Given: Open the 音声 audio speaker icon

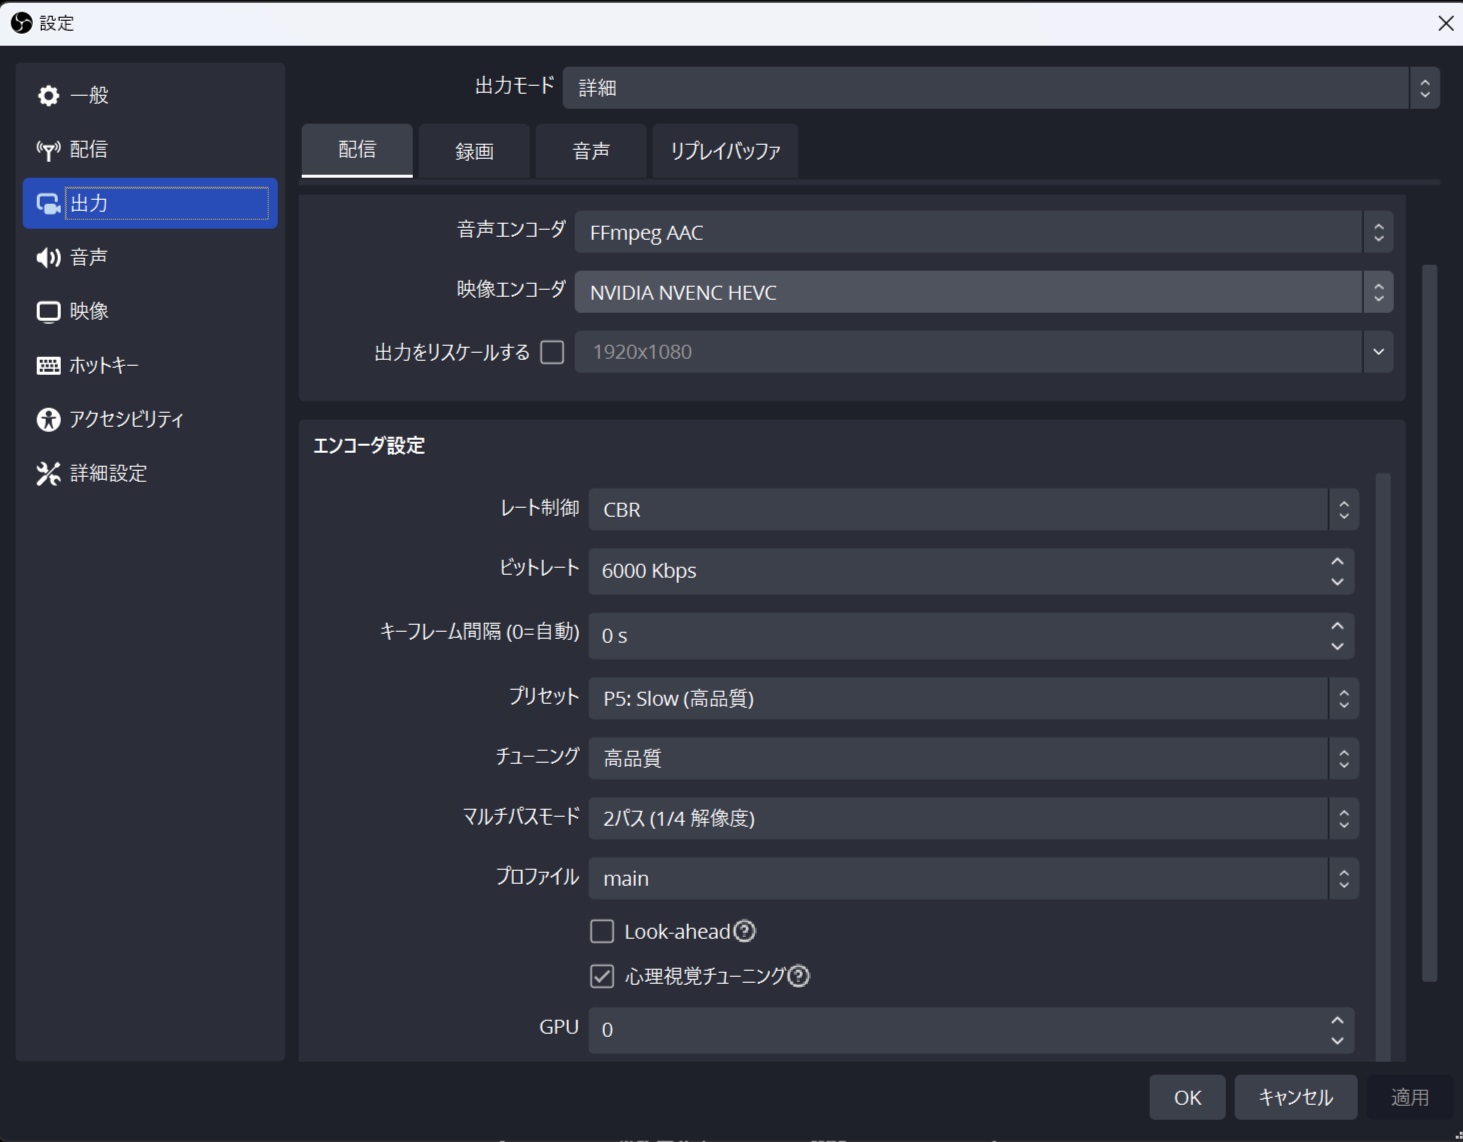Looking at the screenshot, I should (48, 257).
